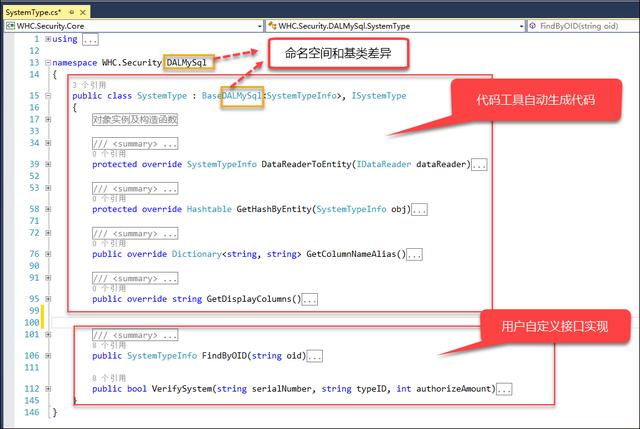Click 'IDataReader' parameter type on line 39
The image size is (640, 429).
384,164
